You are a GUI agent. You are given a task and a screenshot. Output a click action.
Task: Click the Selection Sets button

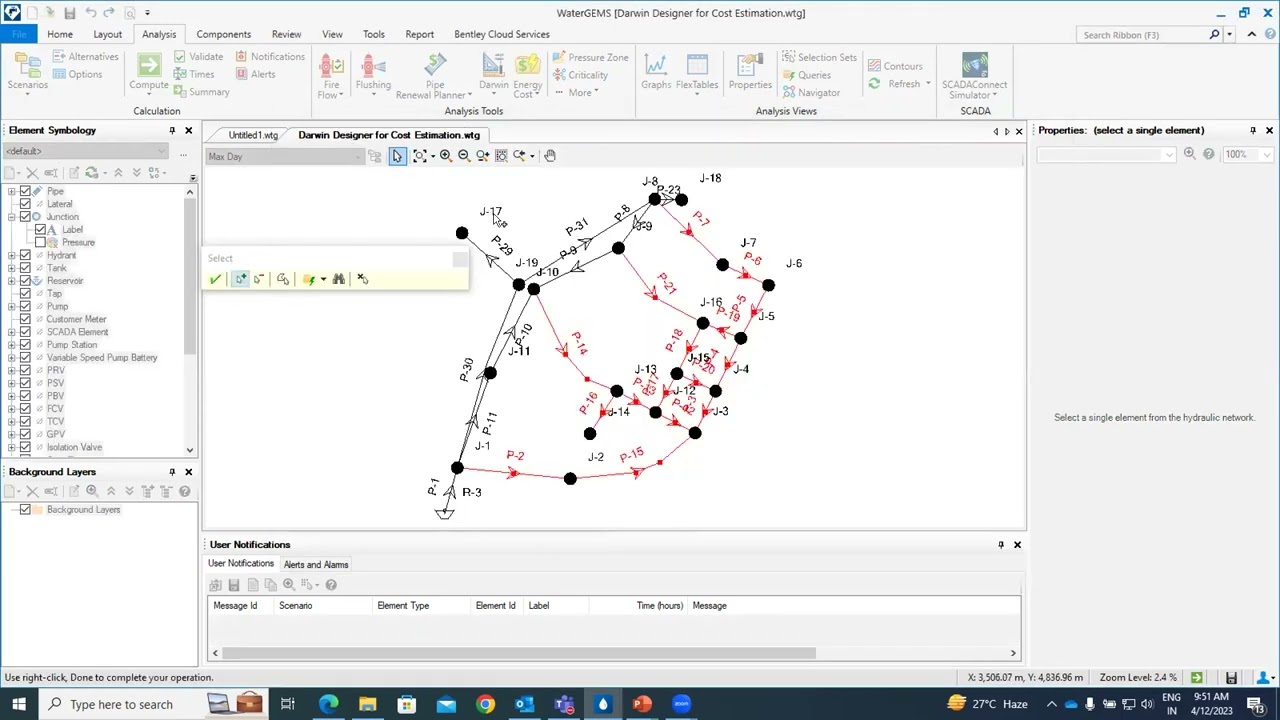coord(819,57)
